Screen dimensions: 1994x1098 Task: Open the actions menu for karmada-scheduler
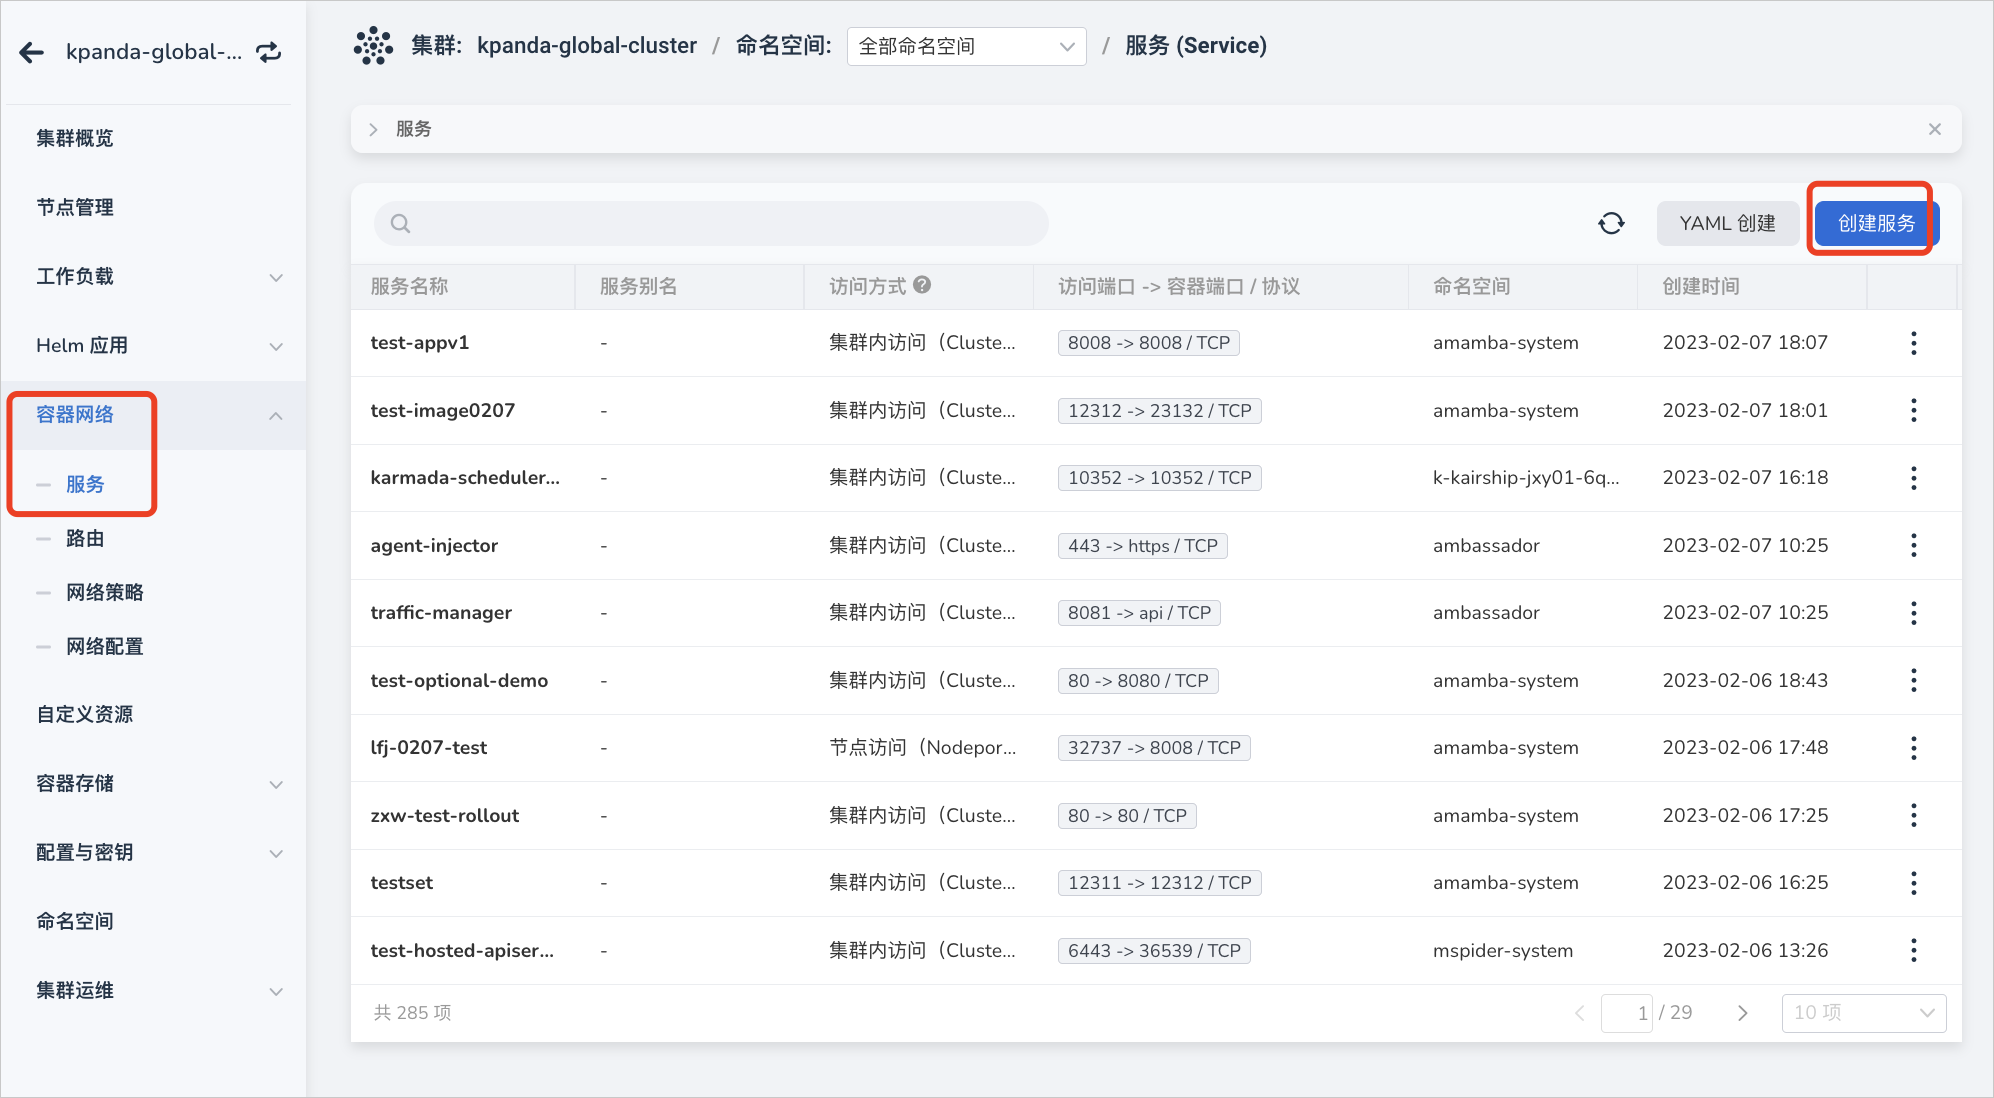point(1913,478)
